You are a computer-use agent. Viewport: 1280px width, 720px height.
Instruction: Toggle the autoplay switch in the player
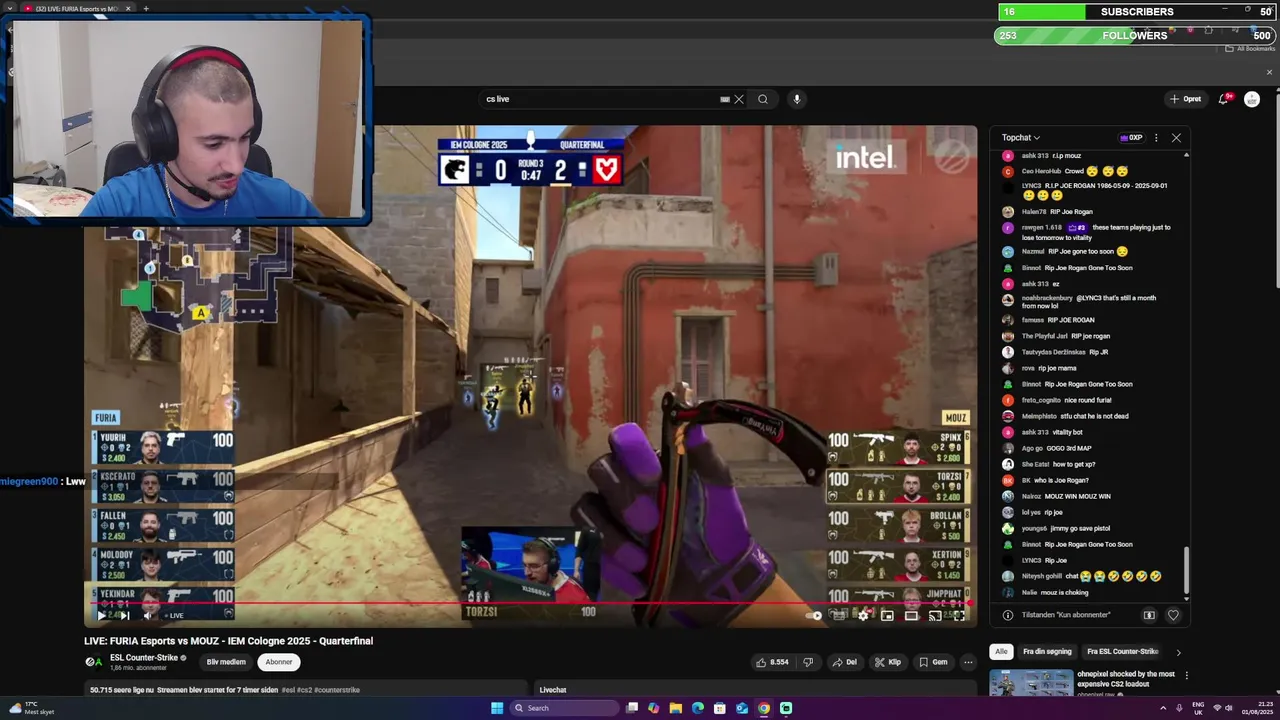pos(816,615)
